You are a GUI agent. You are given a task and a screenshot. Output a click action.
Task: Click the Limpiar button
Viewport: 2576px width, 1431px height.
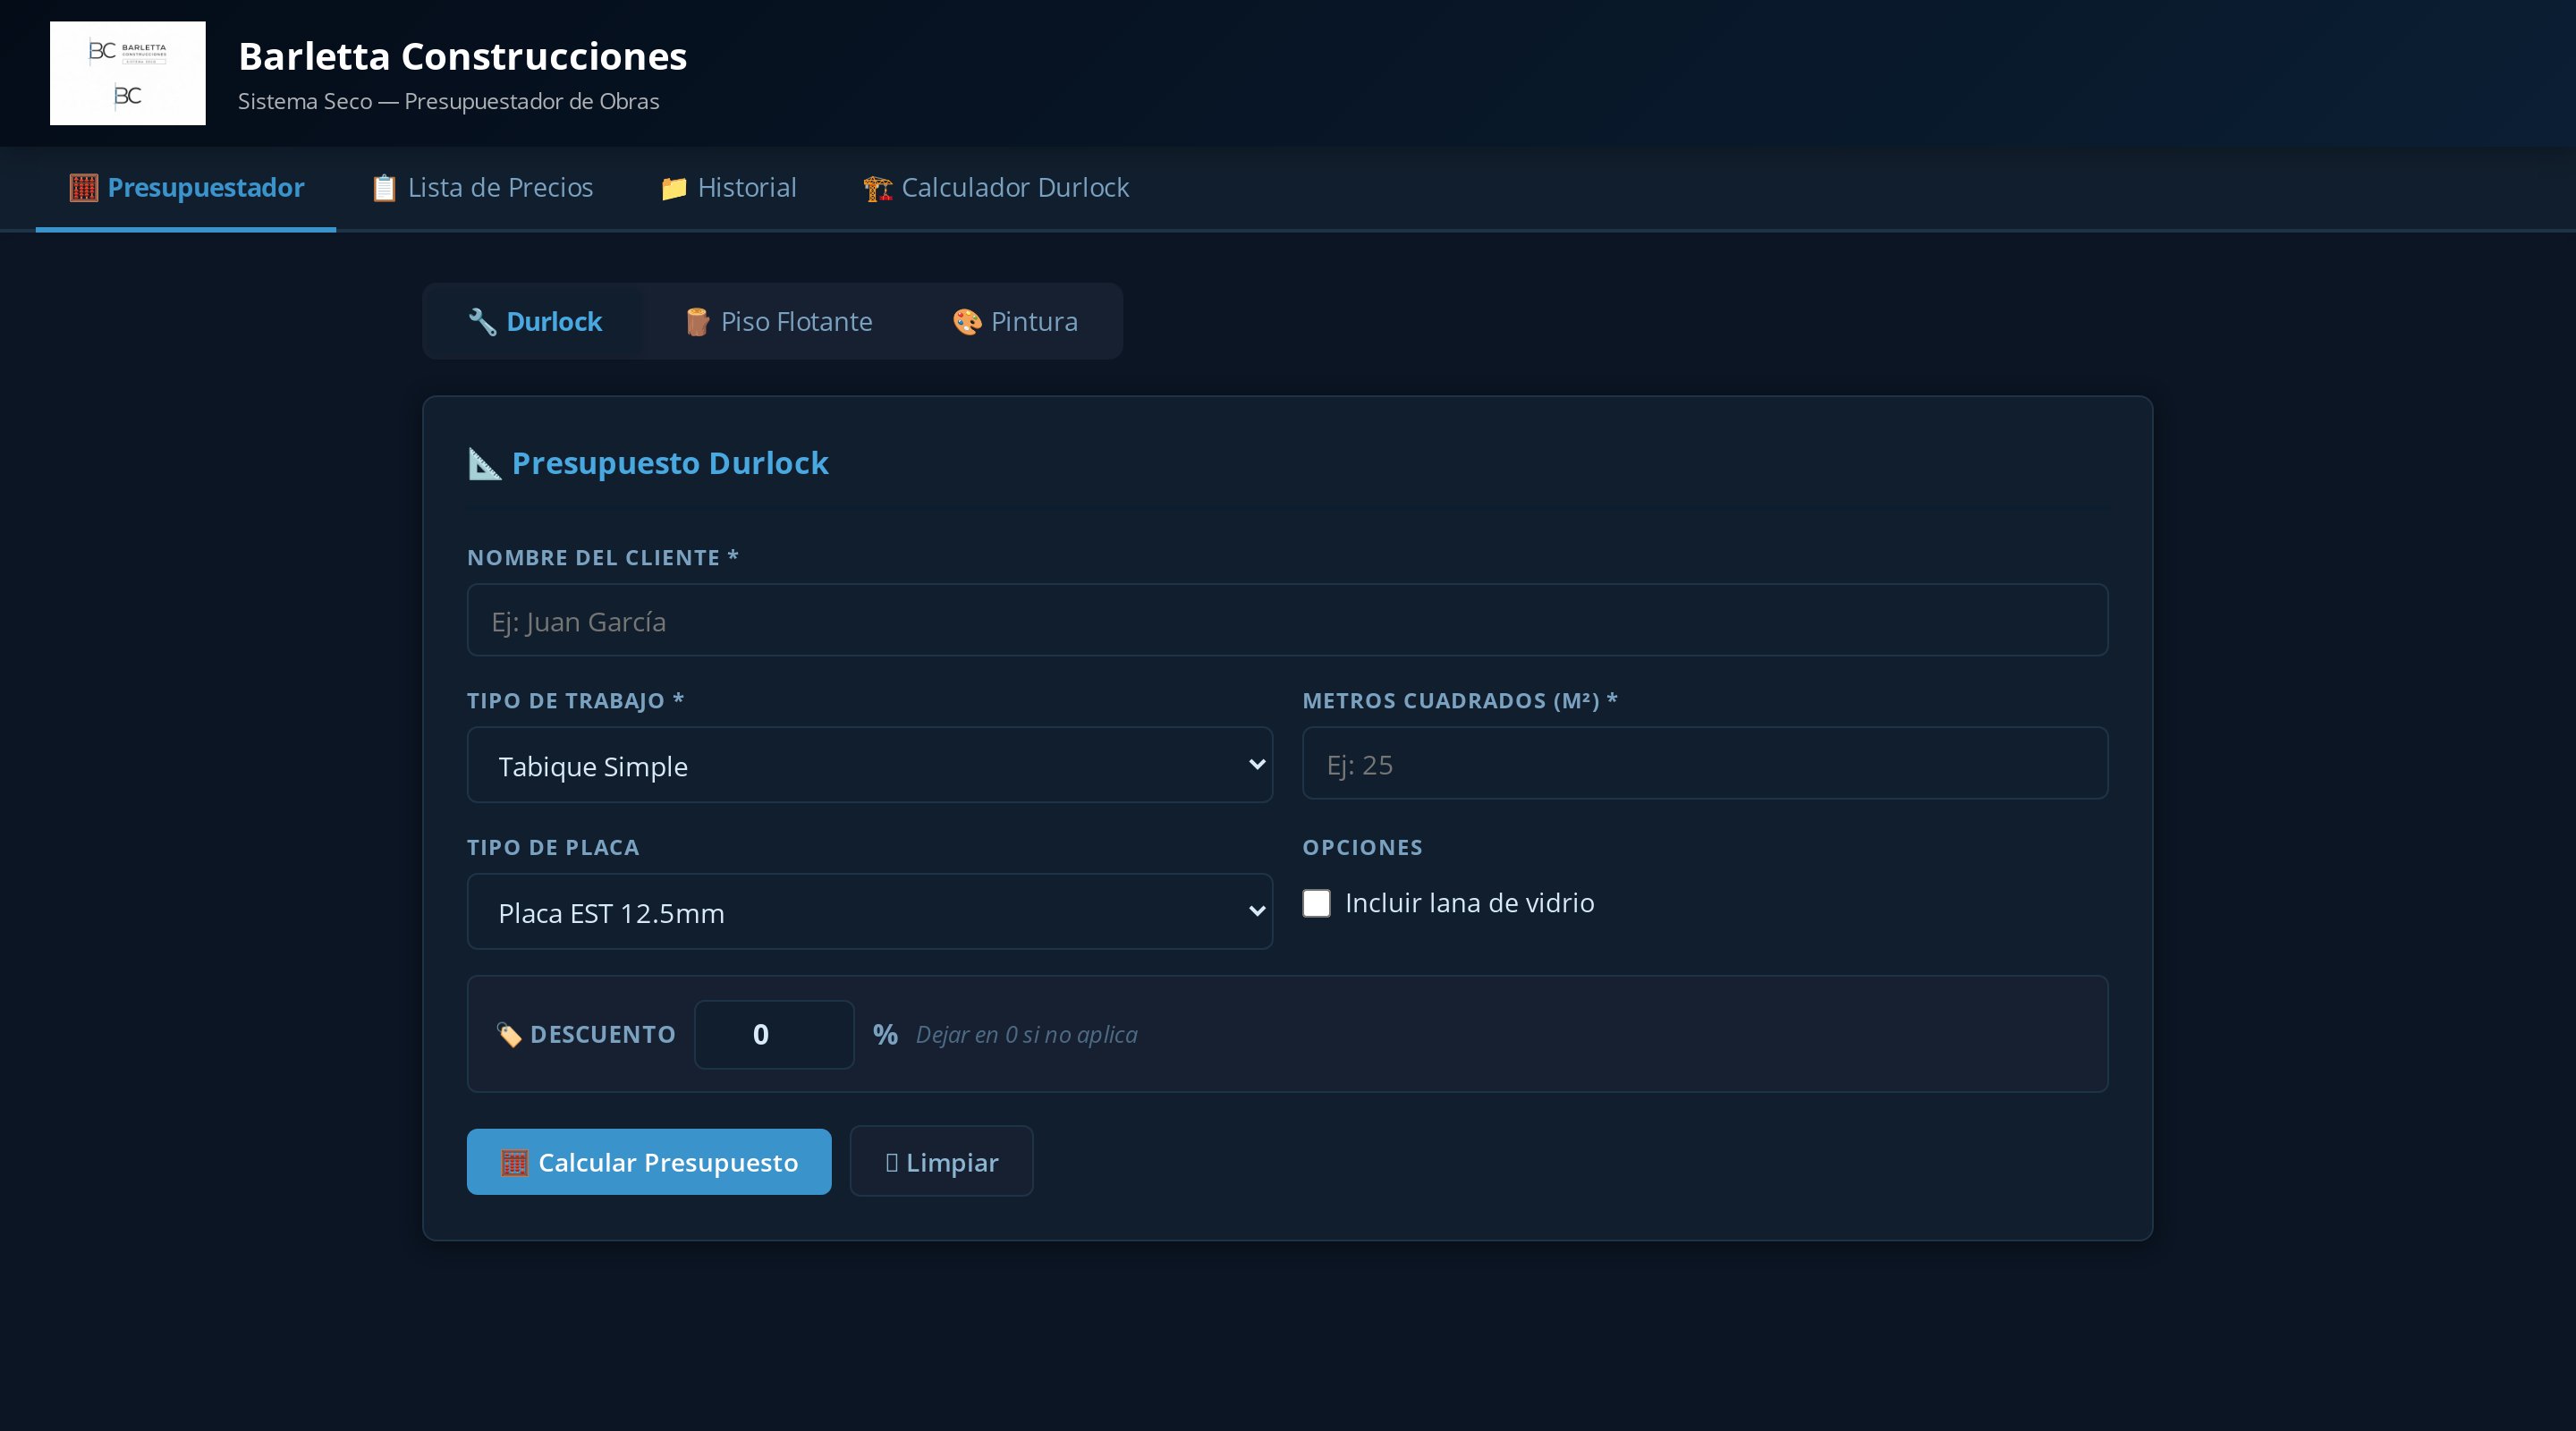coord(941,1162)
